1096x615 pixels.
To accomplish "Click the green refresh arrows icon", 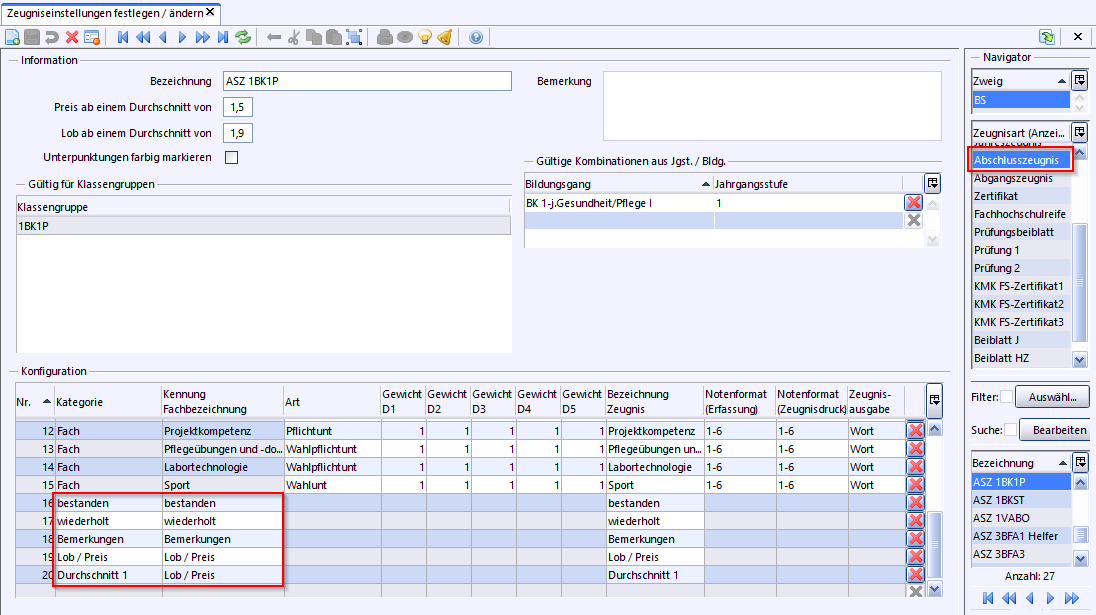I will [x=243, y=37].
